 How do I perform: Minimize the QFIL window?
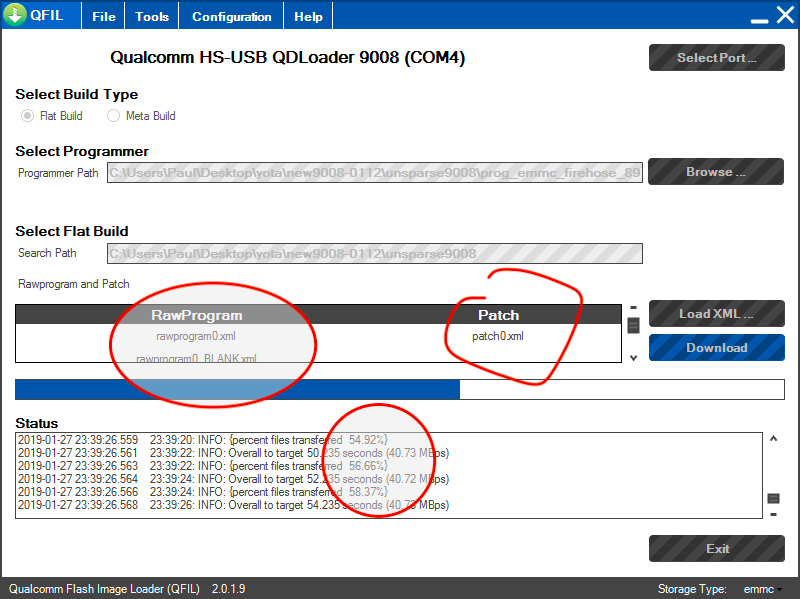coord(759,20)
